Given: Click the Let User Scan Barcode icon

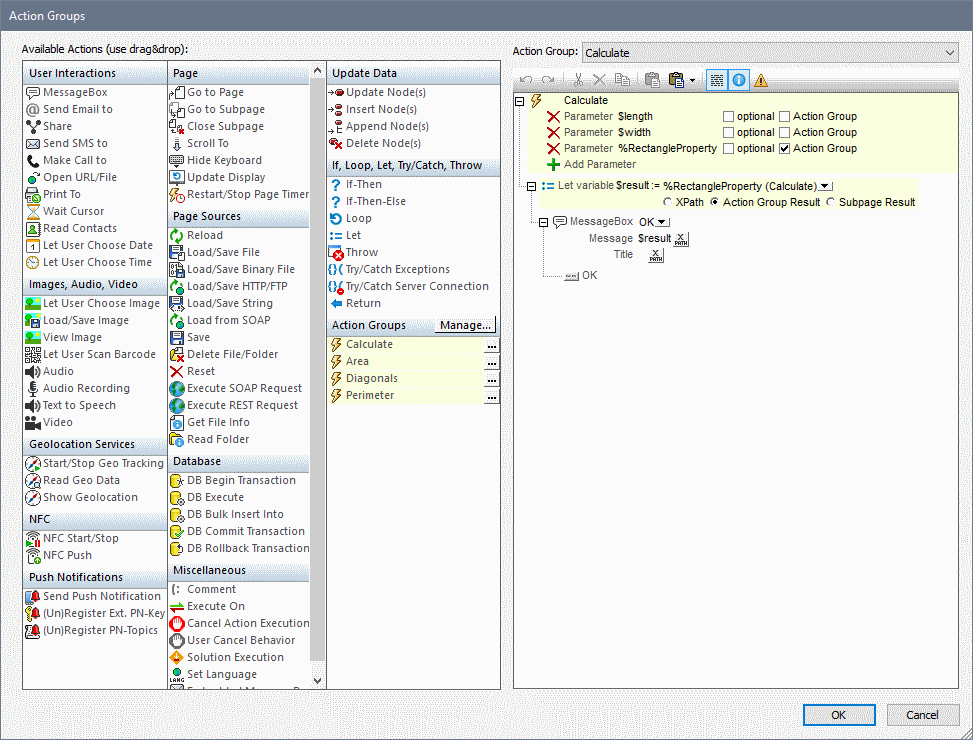Looking at the screenshot, I should (33, 354).
